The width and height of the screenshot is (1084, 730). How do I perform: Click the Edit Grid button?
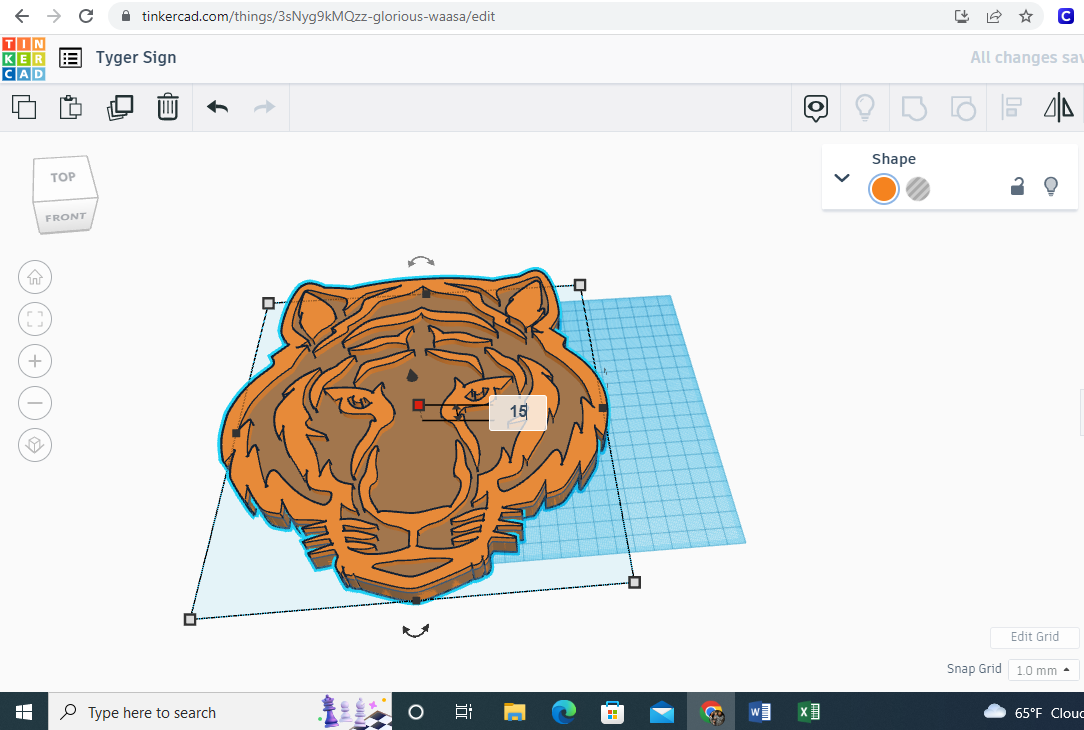1034,637
